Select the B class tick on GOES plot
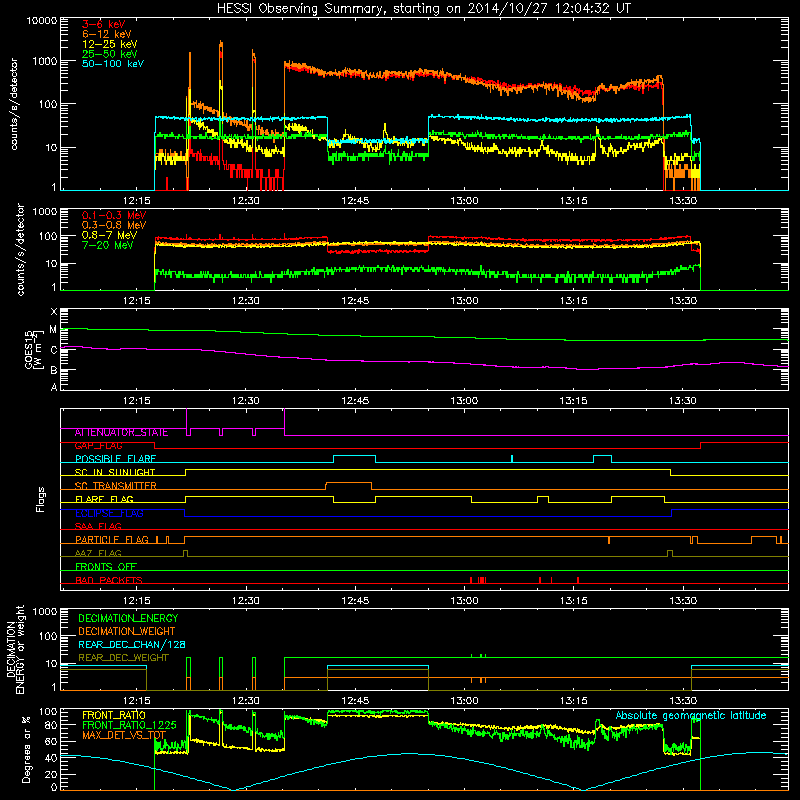800x800 pixels. tap(54, 370)
